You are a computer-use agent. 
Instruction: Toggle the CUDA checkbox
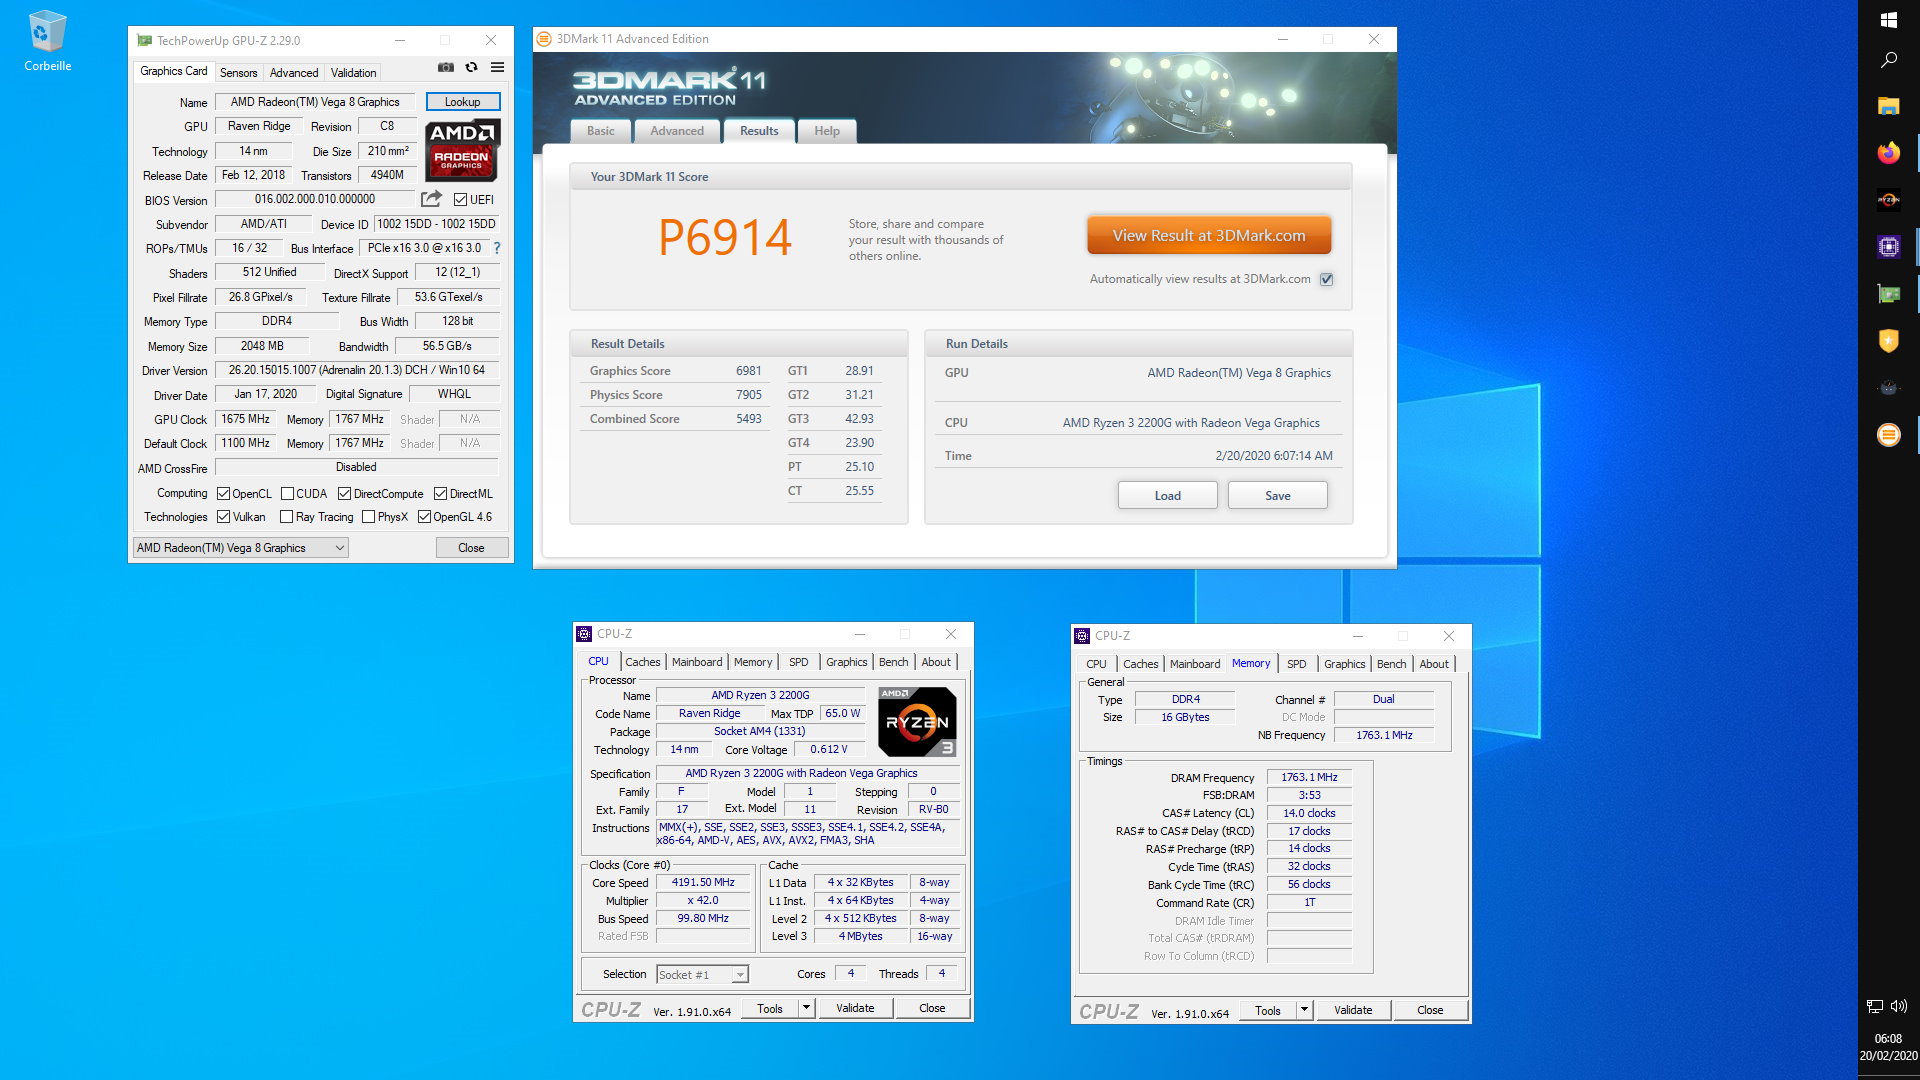287,494
